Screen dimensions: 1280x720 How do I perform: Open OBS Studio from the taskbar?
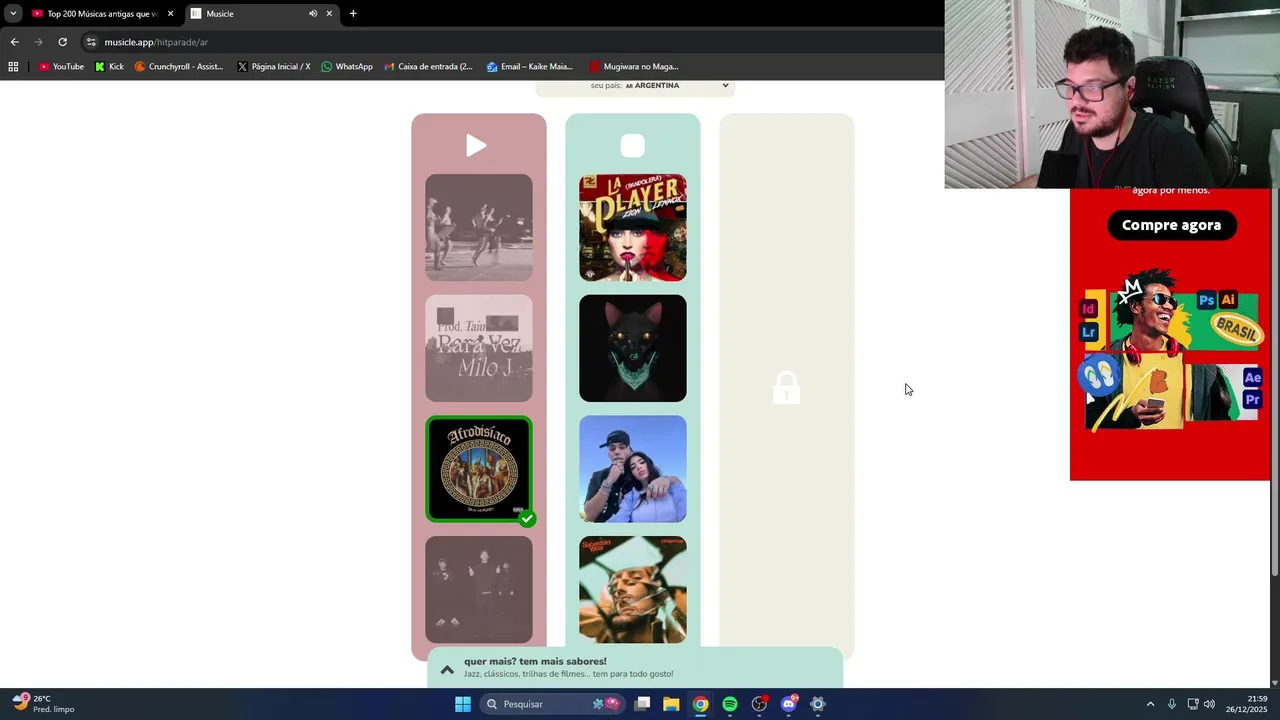click(x=759, y=704)
